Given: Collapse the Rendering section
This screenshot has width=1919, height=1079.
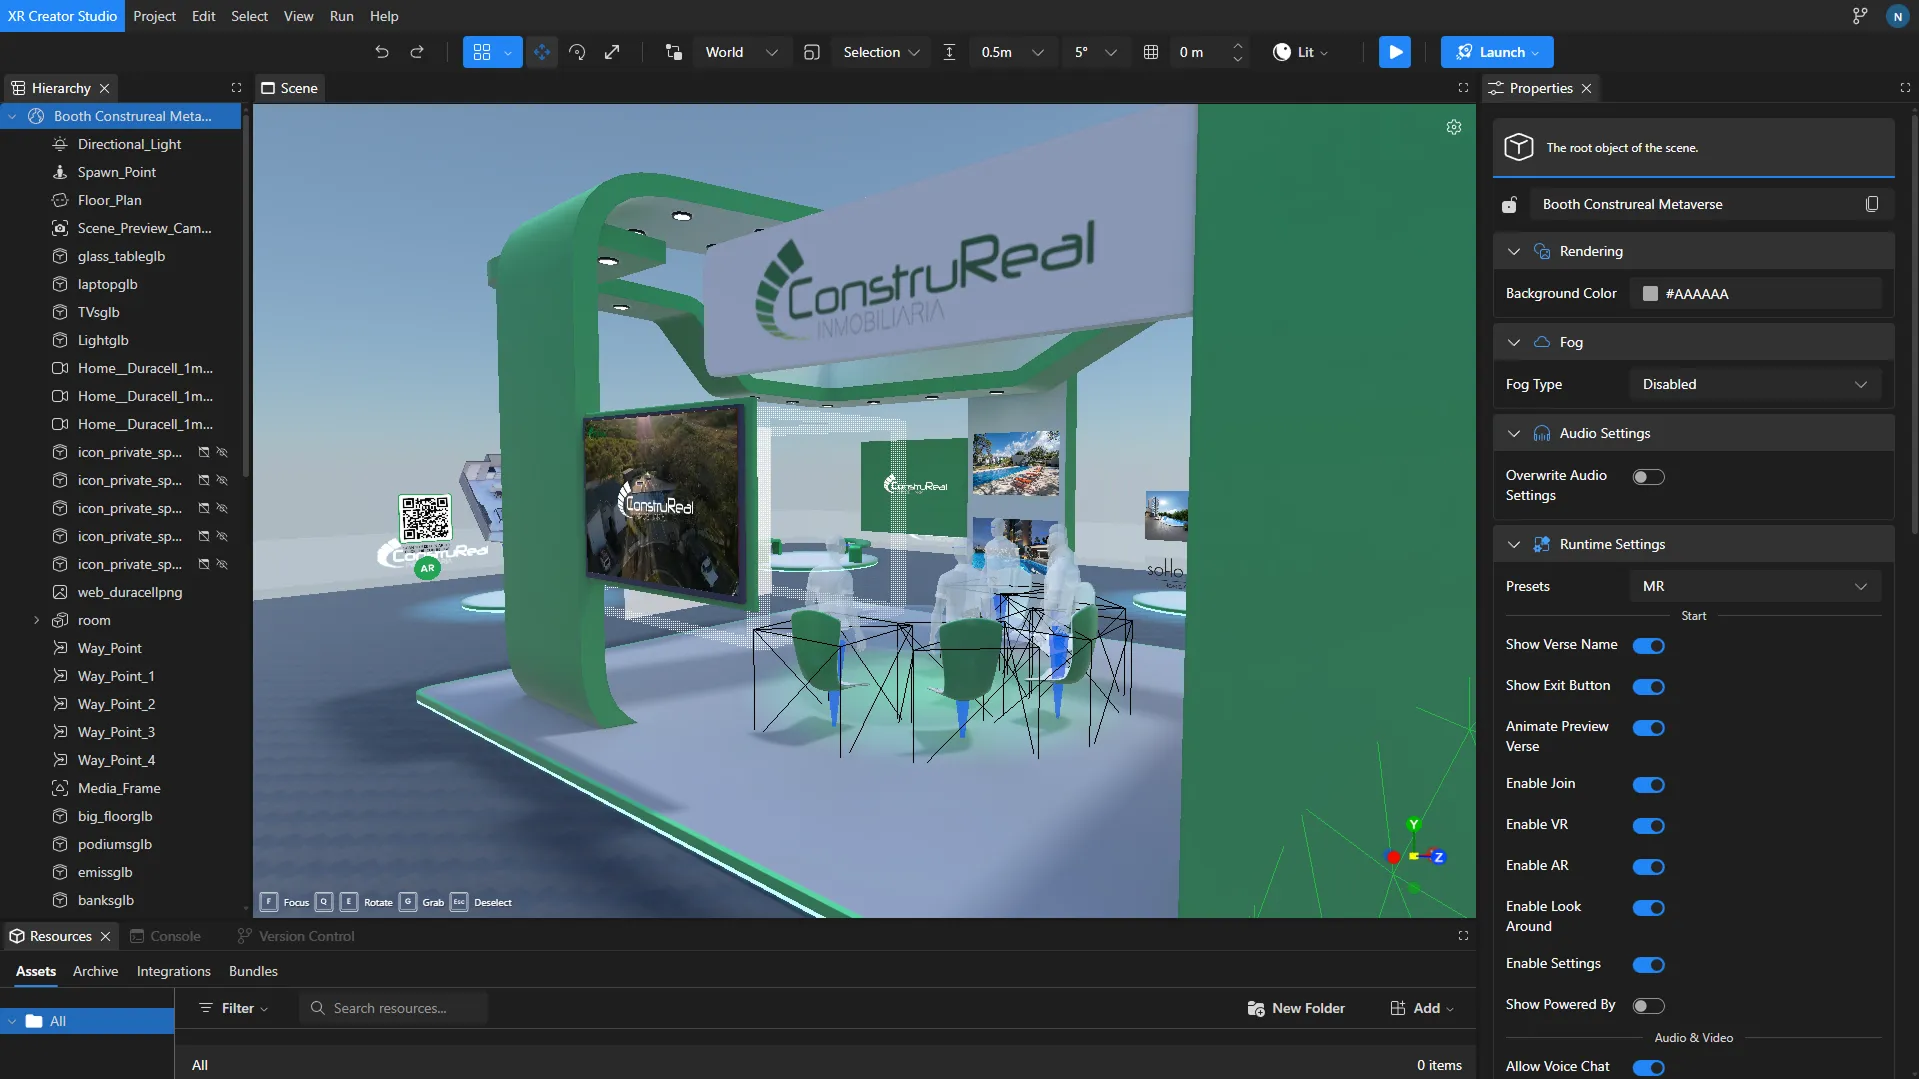Looking at the screenshot, I should click(1514, 251).
